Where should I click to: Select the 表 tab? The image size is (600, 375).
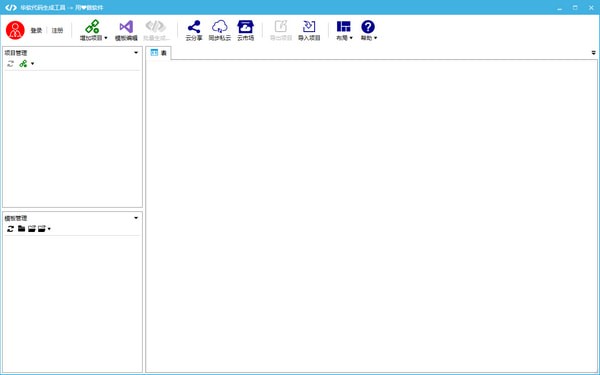[x=158, y=53]
